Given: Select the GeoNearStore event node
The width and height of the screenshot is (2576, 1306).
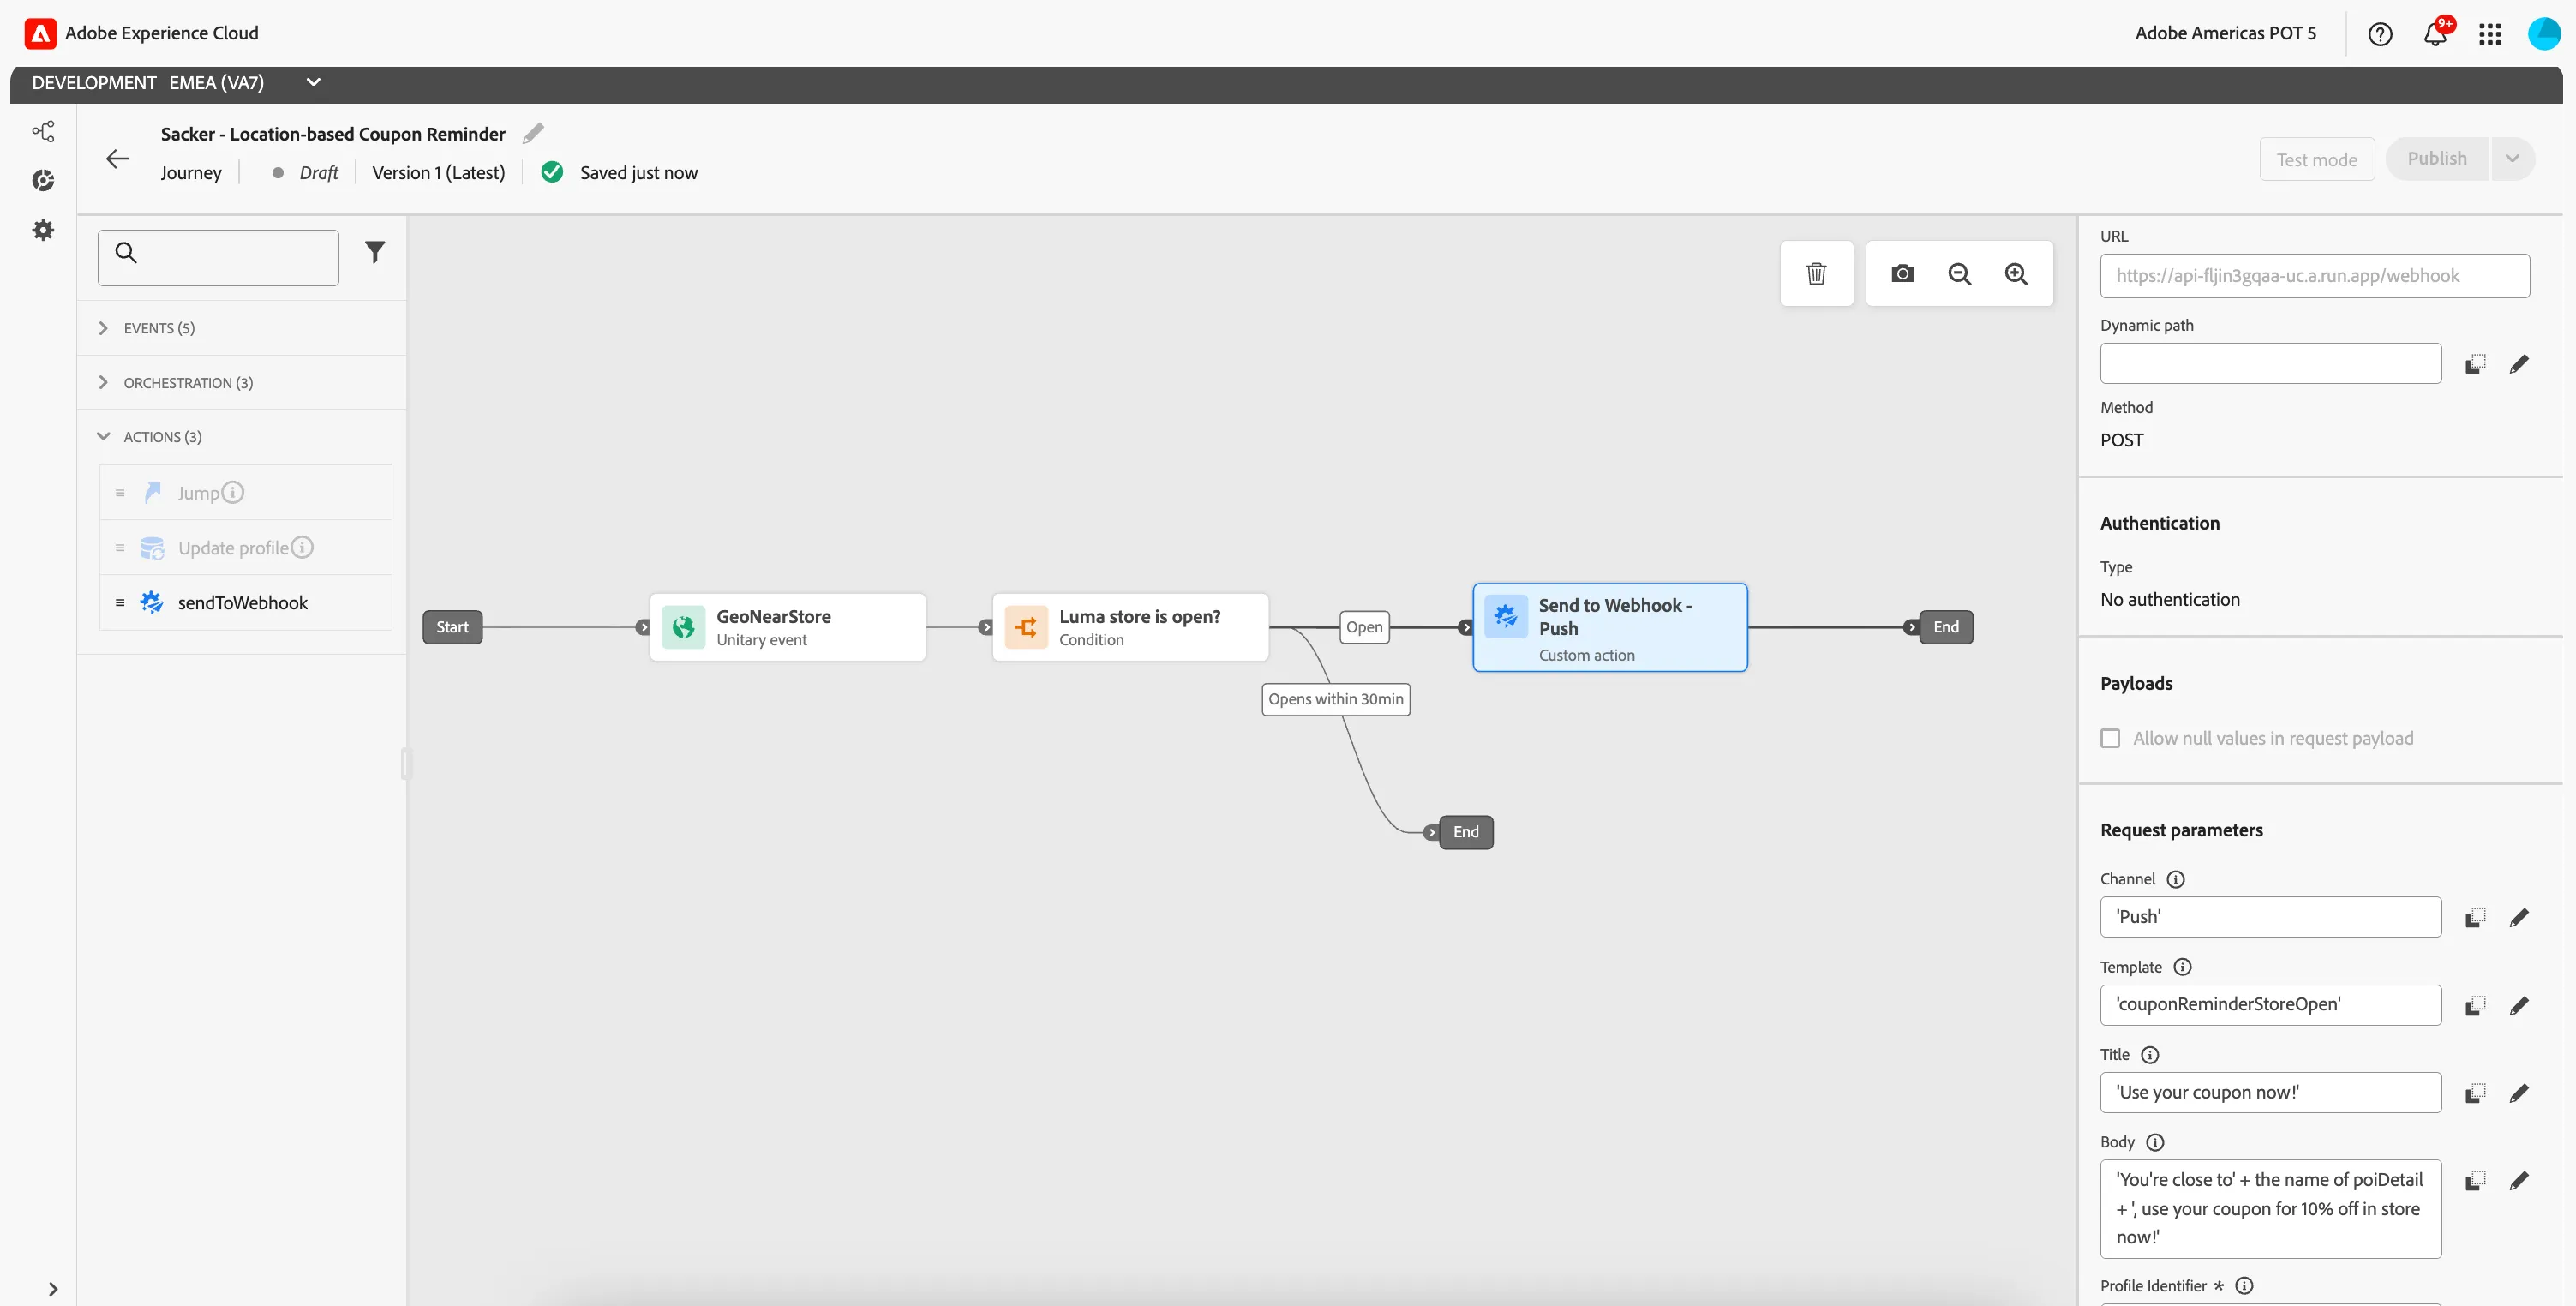Looking at the screenshot, I should (787, 627).
